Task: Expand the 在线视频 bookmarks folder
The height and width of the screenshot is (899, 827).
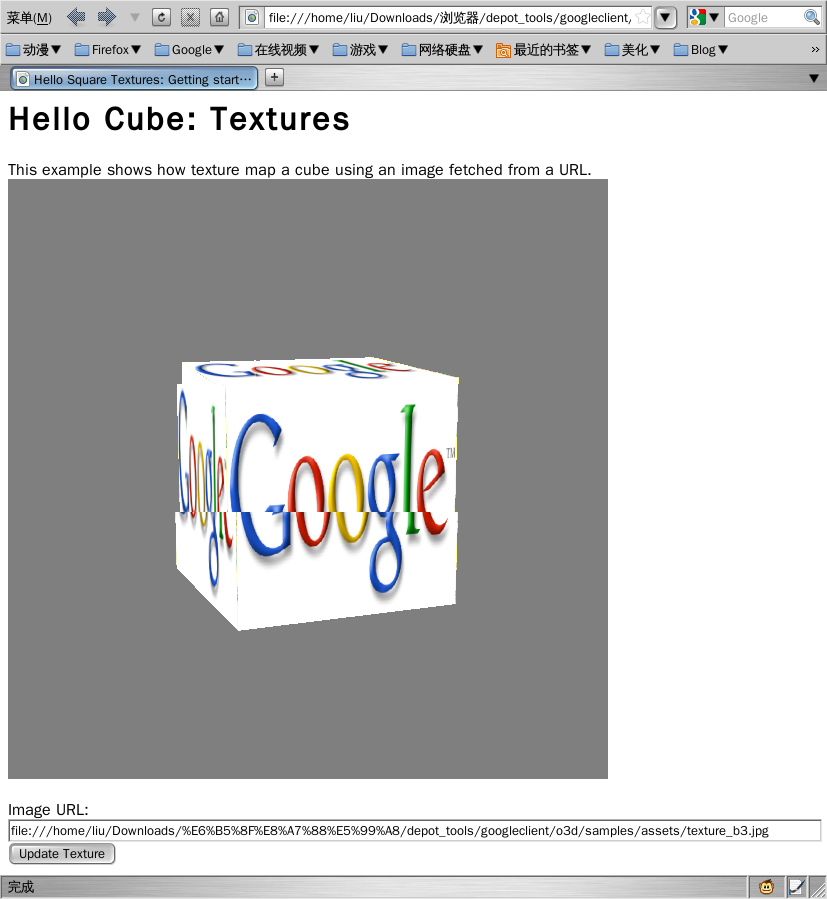Action: coord(278,50)
